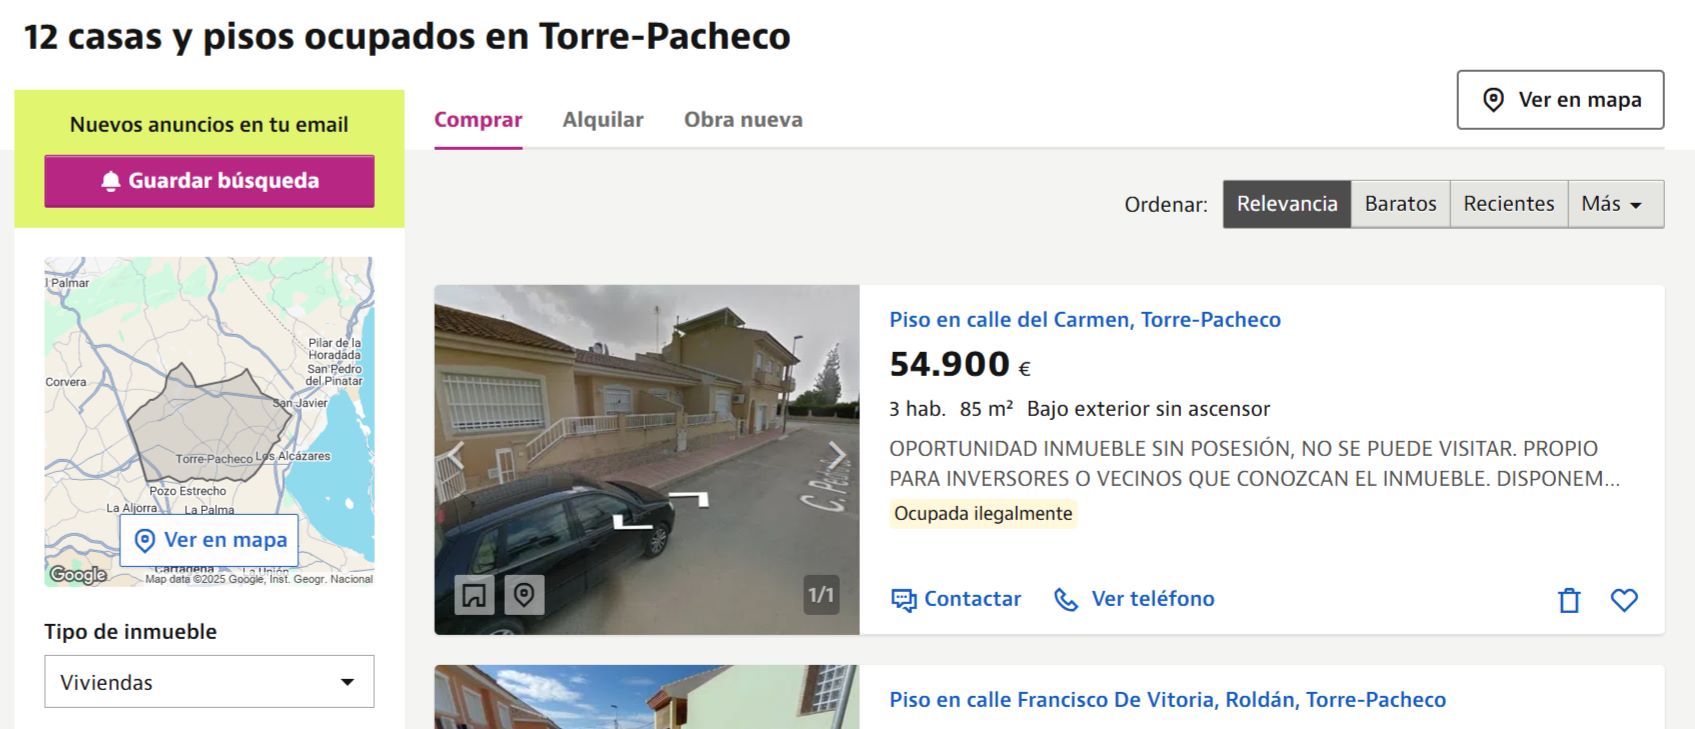The height and width of the screenshot is (729, 1695).
Task: Click Contactar on the first listing
Action: (956, 599)
